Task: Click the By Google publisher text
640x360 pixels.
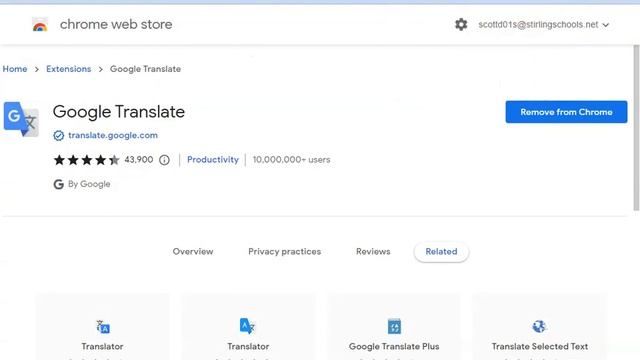Action: point(89,184)
